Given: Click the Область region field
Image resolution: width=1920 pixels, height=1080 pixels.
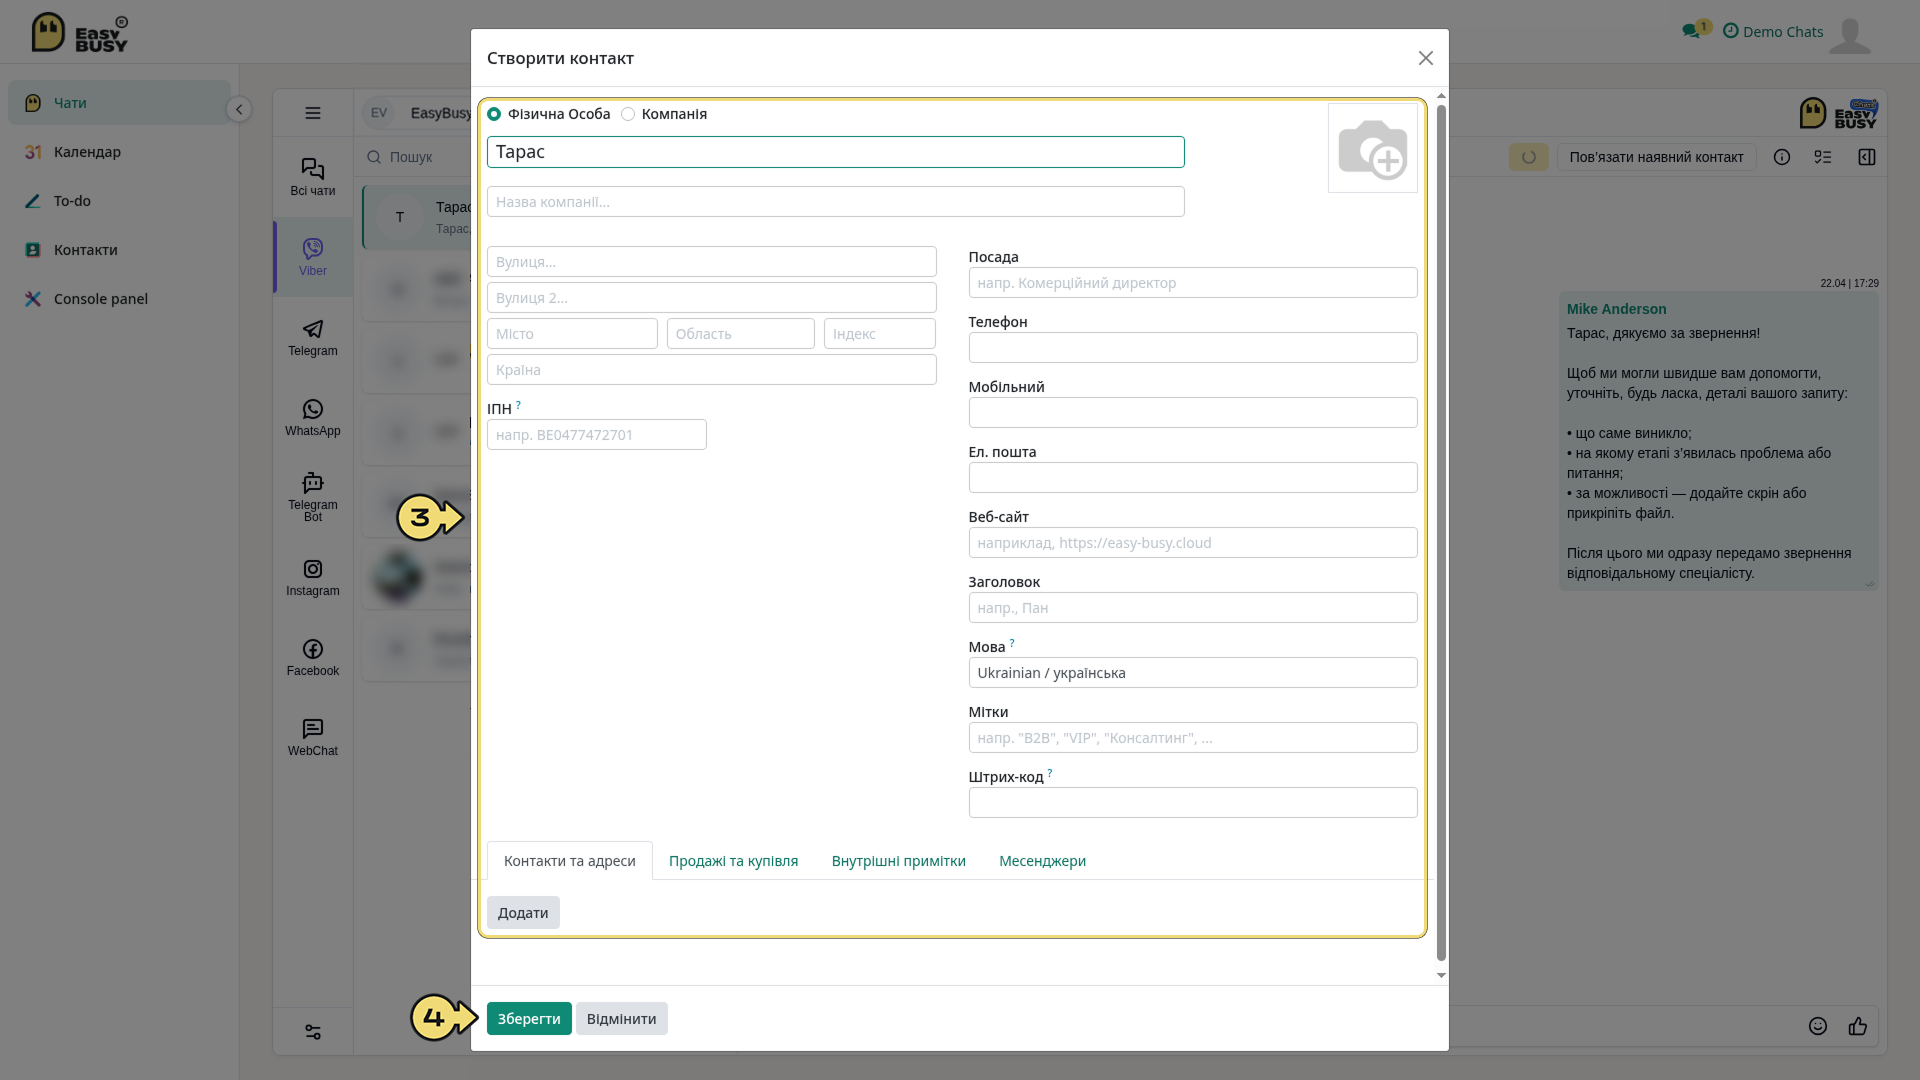Looking at the screenshot, I should tap(741, 334).
